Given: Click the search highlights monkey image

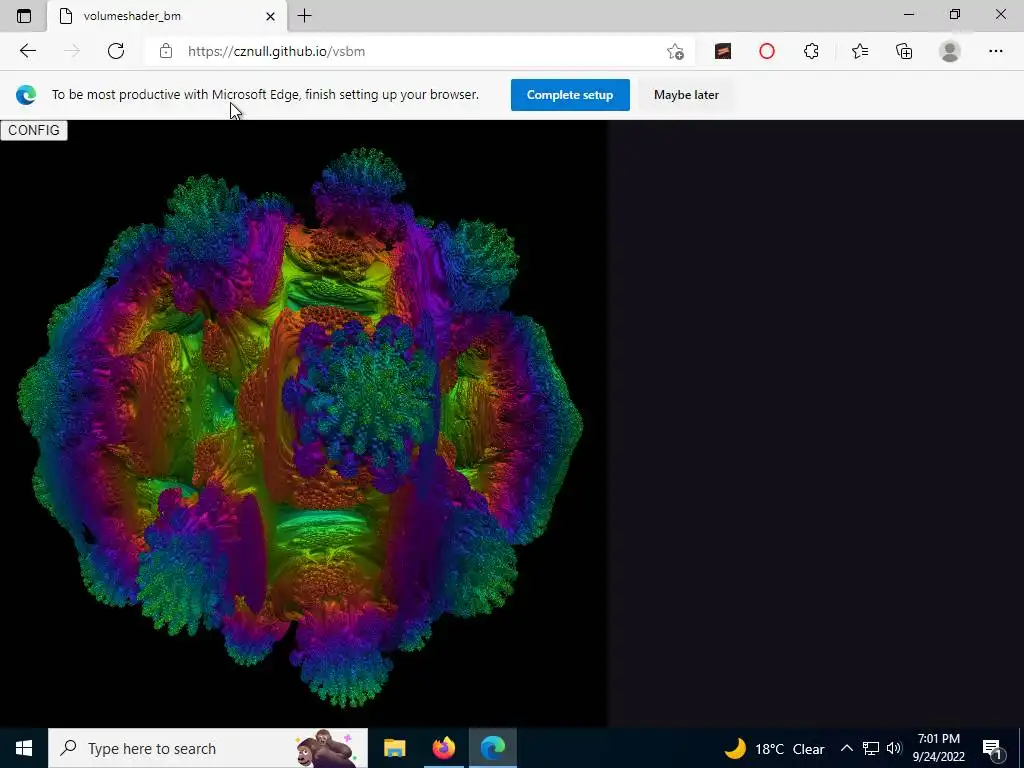Looking at the screenshot, I should pyautogui.click(x=326, y=748).
